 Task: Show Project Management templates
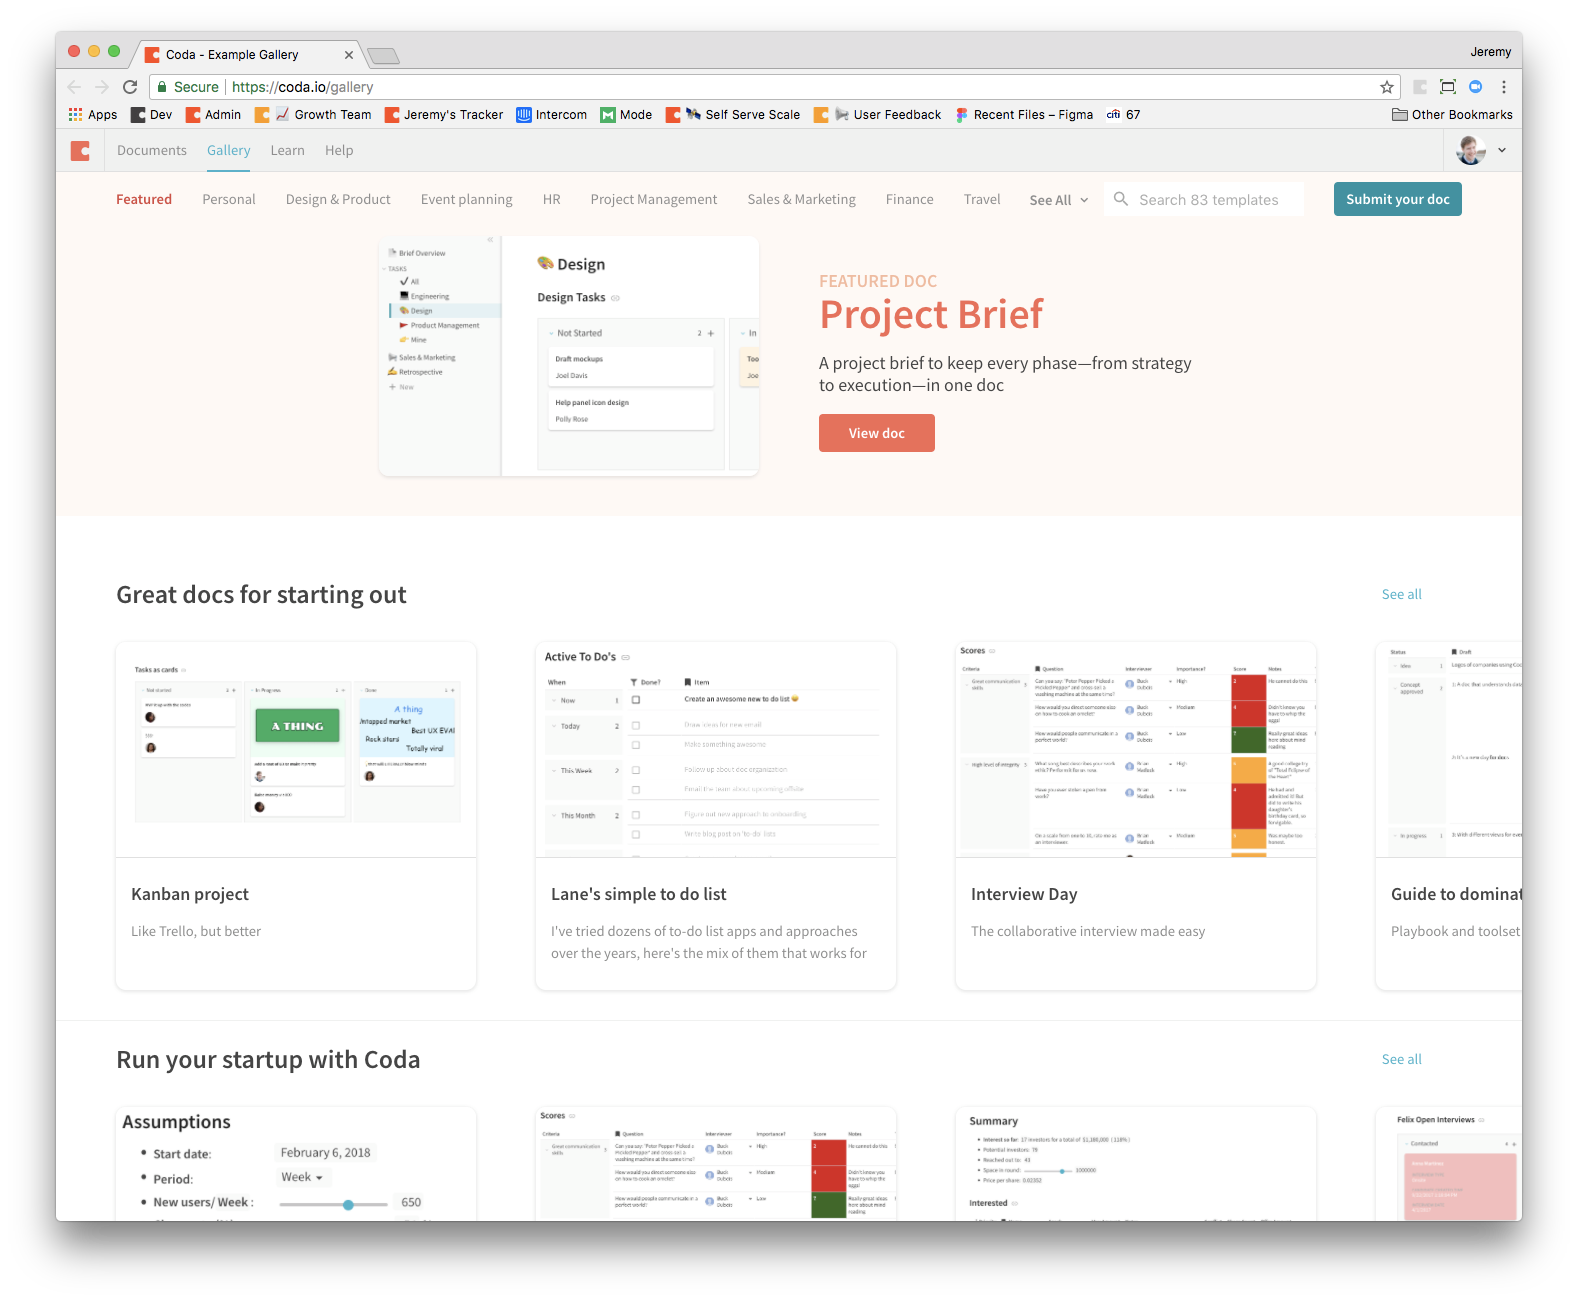tap(654, 200)
